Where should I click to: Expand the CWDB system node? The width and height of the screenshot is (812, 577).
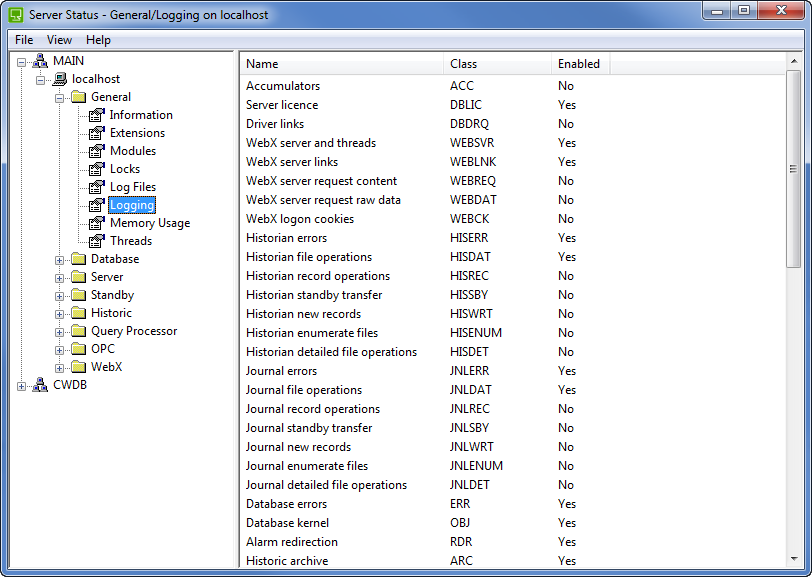[x=22, y=386]
